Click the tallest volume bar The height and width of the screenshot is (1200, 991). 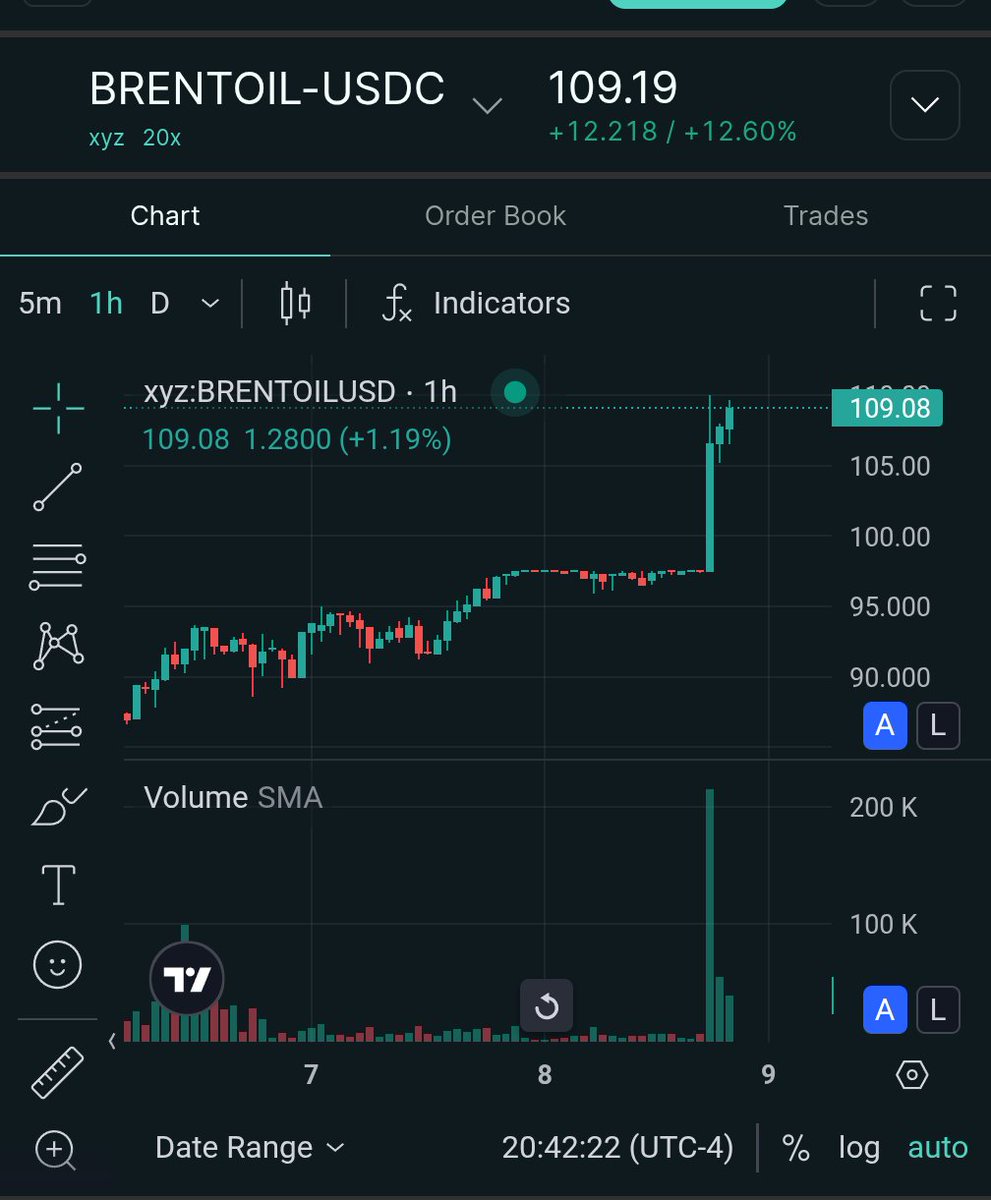click(x=710, y=915)
